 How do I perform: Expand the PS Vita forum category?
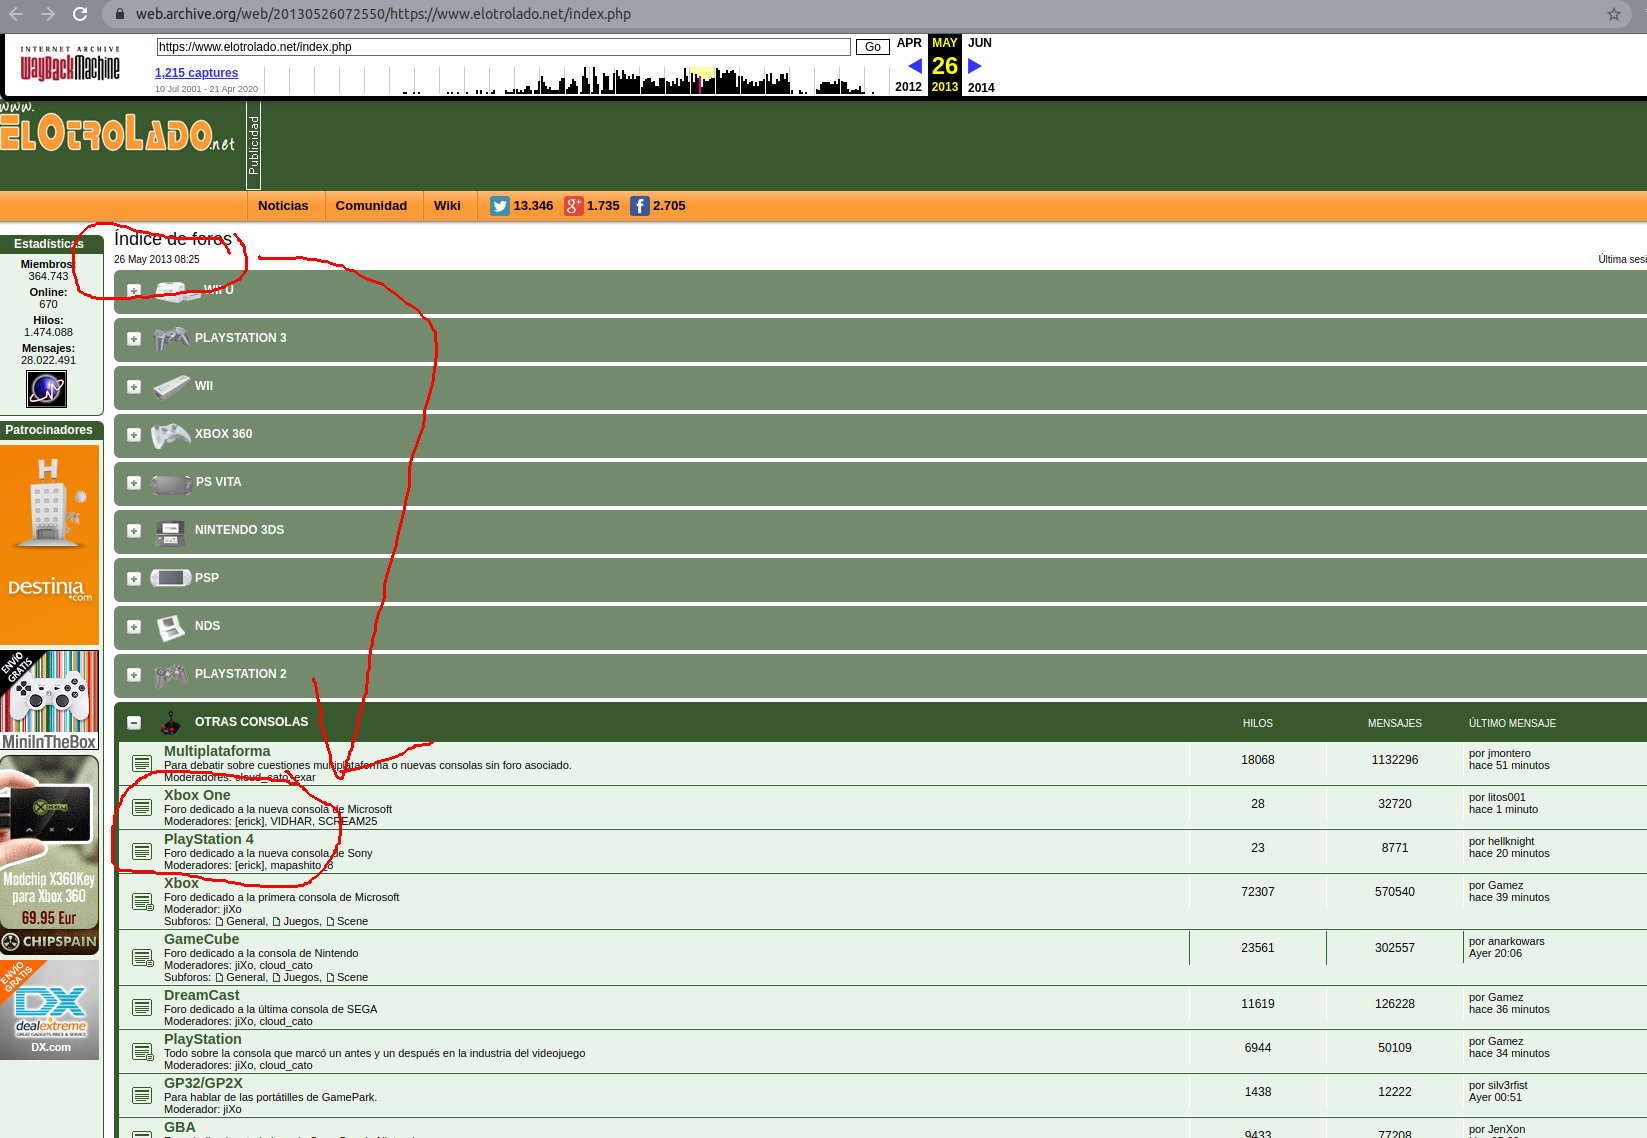(134, 483)
